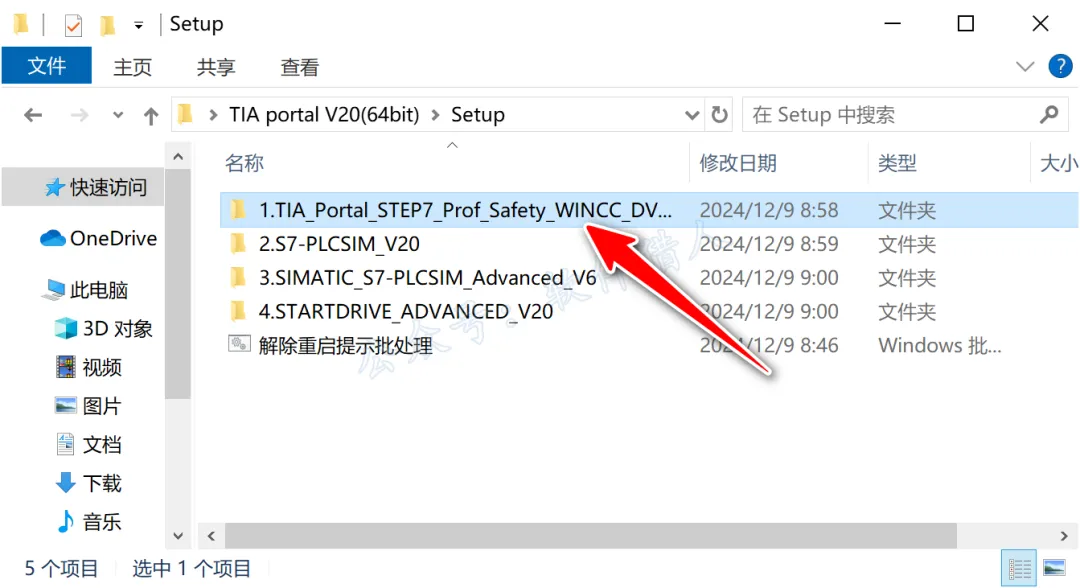Click the horizontal scrollbar right arrow
Viewport: 1080px width, 588px height.
pos(1063,536)
